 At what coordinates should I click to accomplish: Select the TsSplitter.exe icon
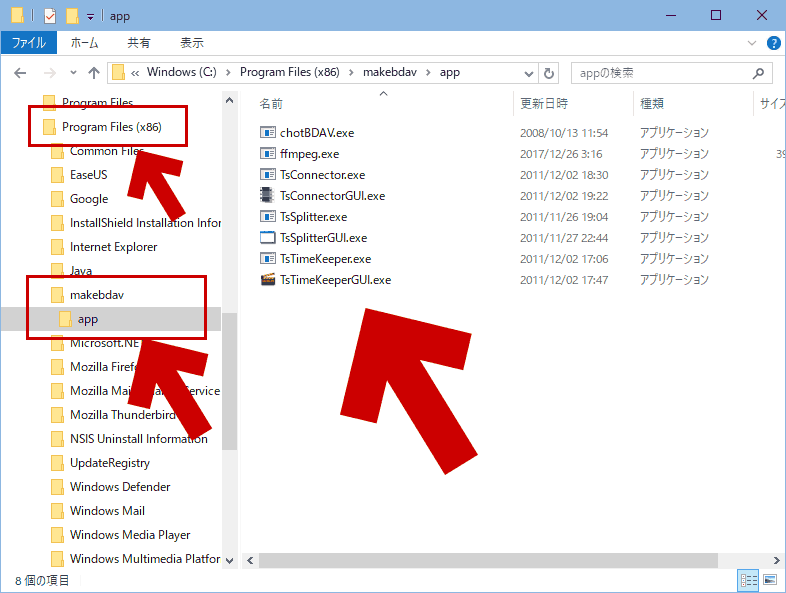point(268,217)
